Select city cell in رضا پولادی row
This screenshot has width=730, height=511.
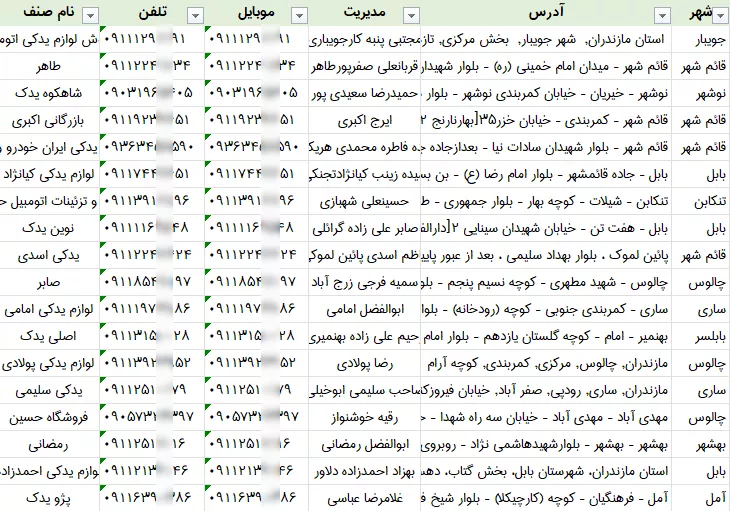(x=701, y=363)
